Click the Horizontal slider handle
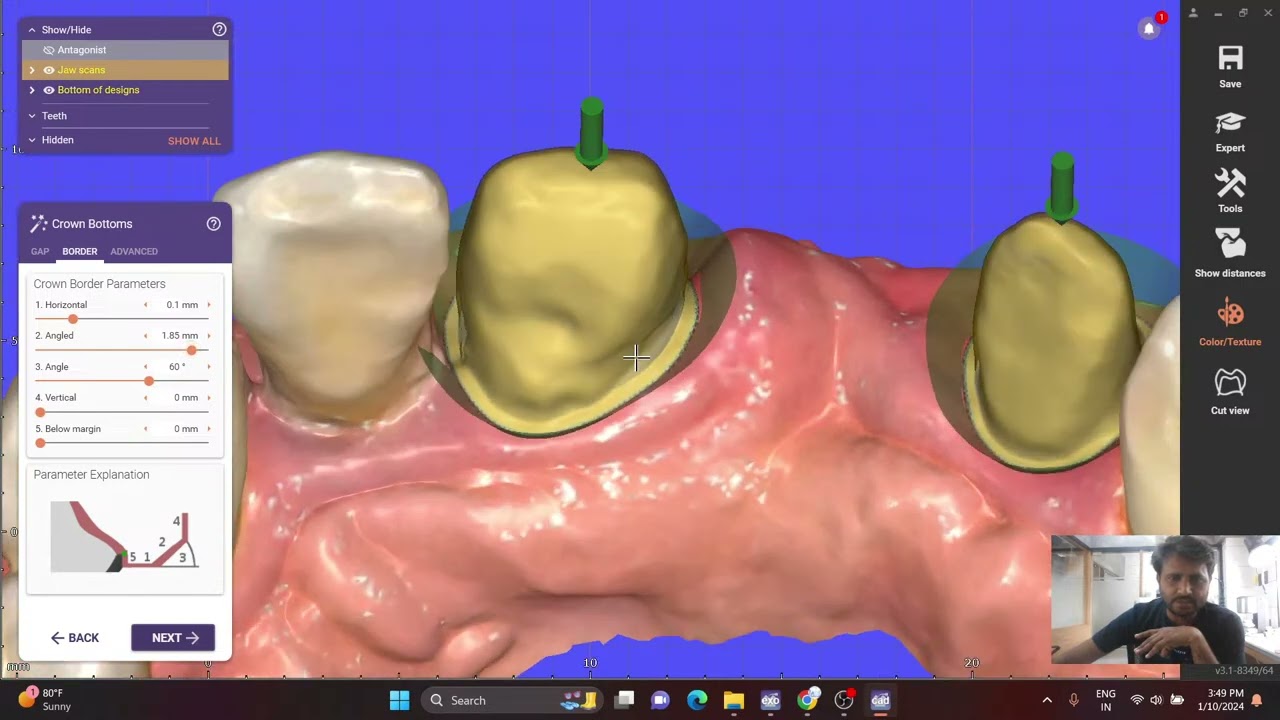Screen dimensions: 1280x720 tap(73, 319)
